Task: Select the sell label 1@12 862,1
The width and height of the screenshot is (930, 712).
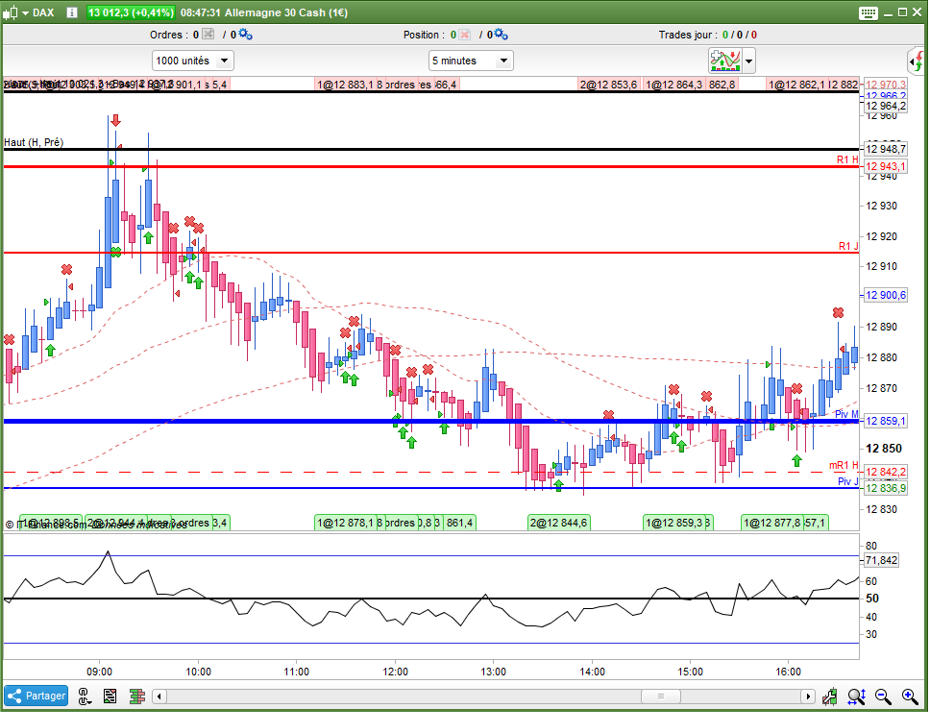Action: pos(797,84)
